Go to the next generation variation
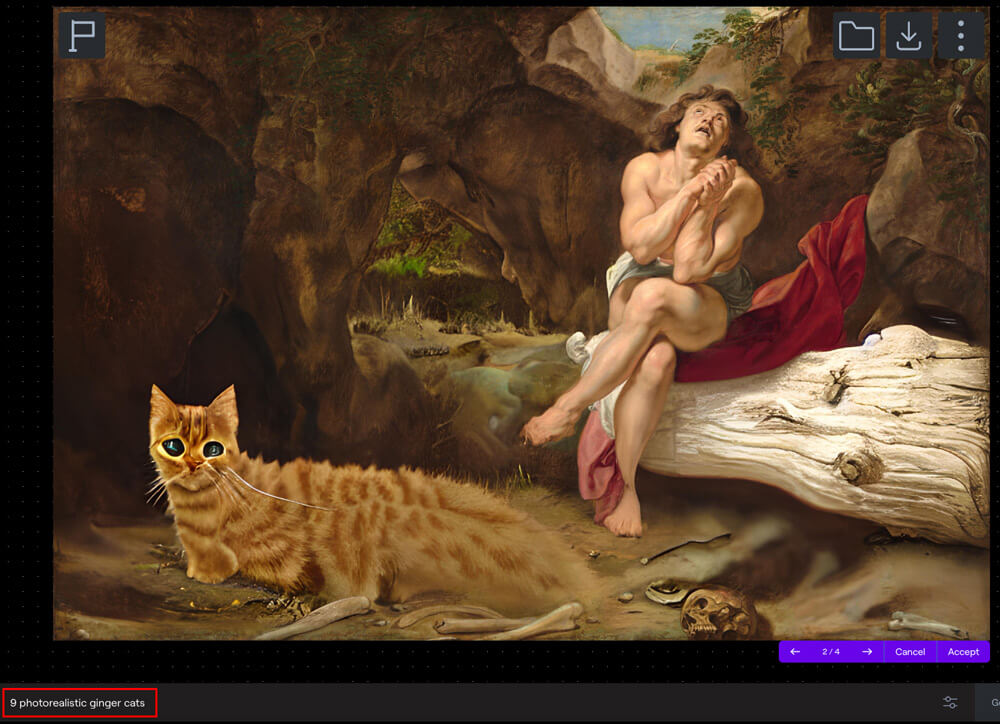Screen dimensions: 1000x724 click(867, 651)
